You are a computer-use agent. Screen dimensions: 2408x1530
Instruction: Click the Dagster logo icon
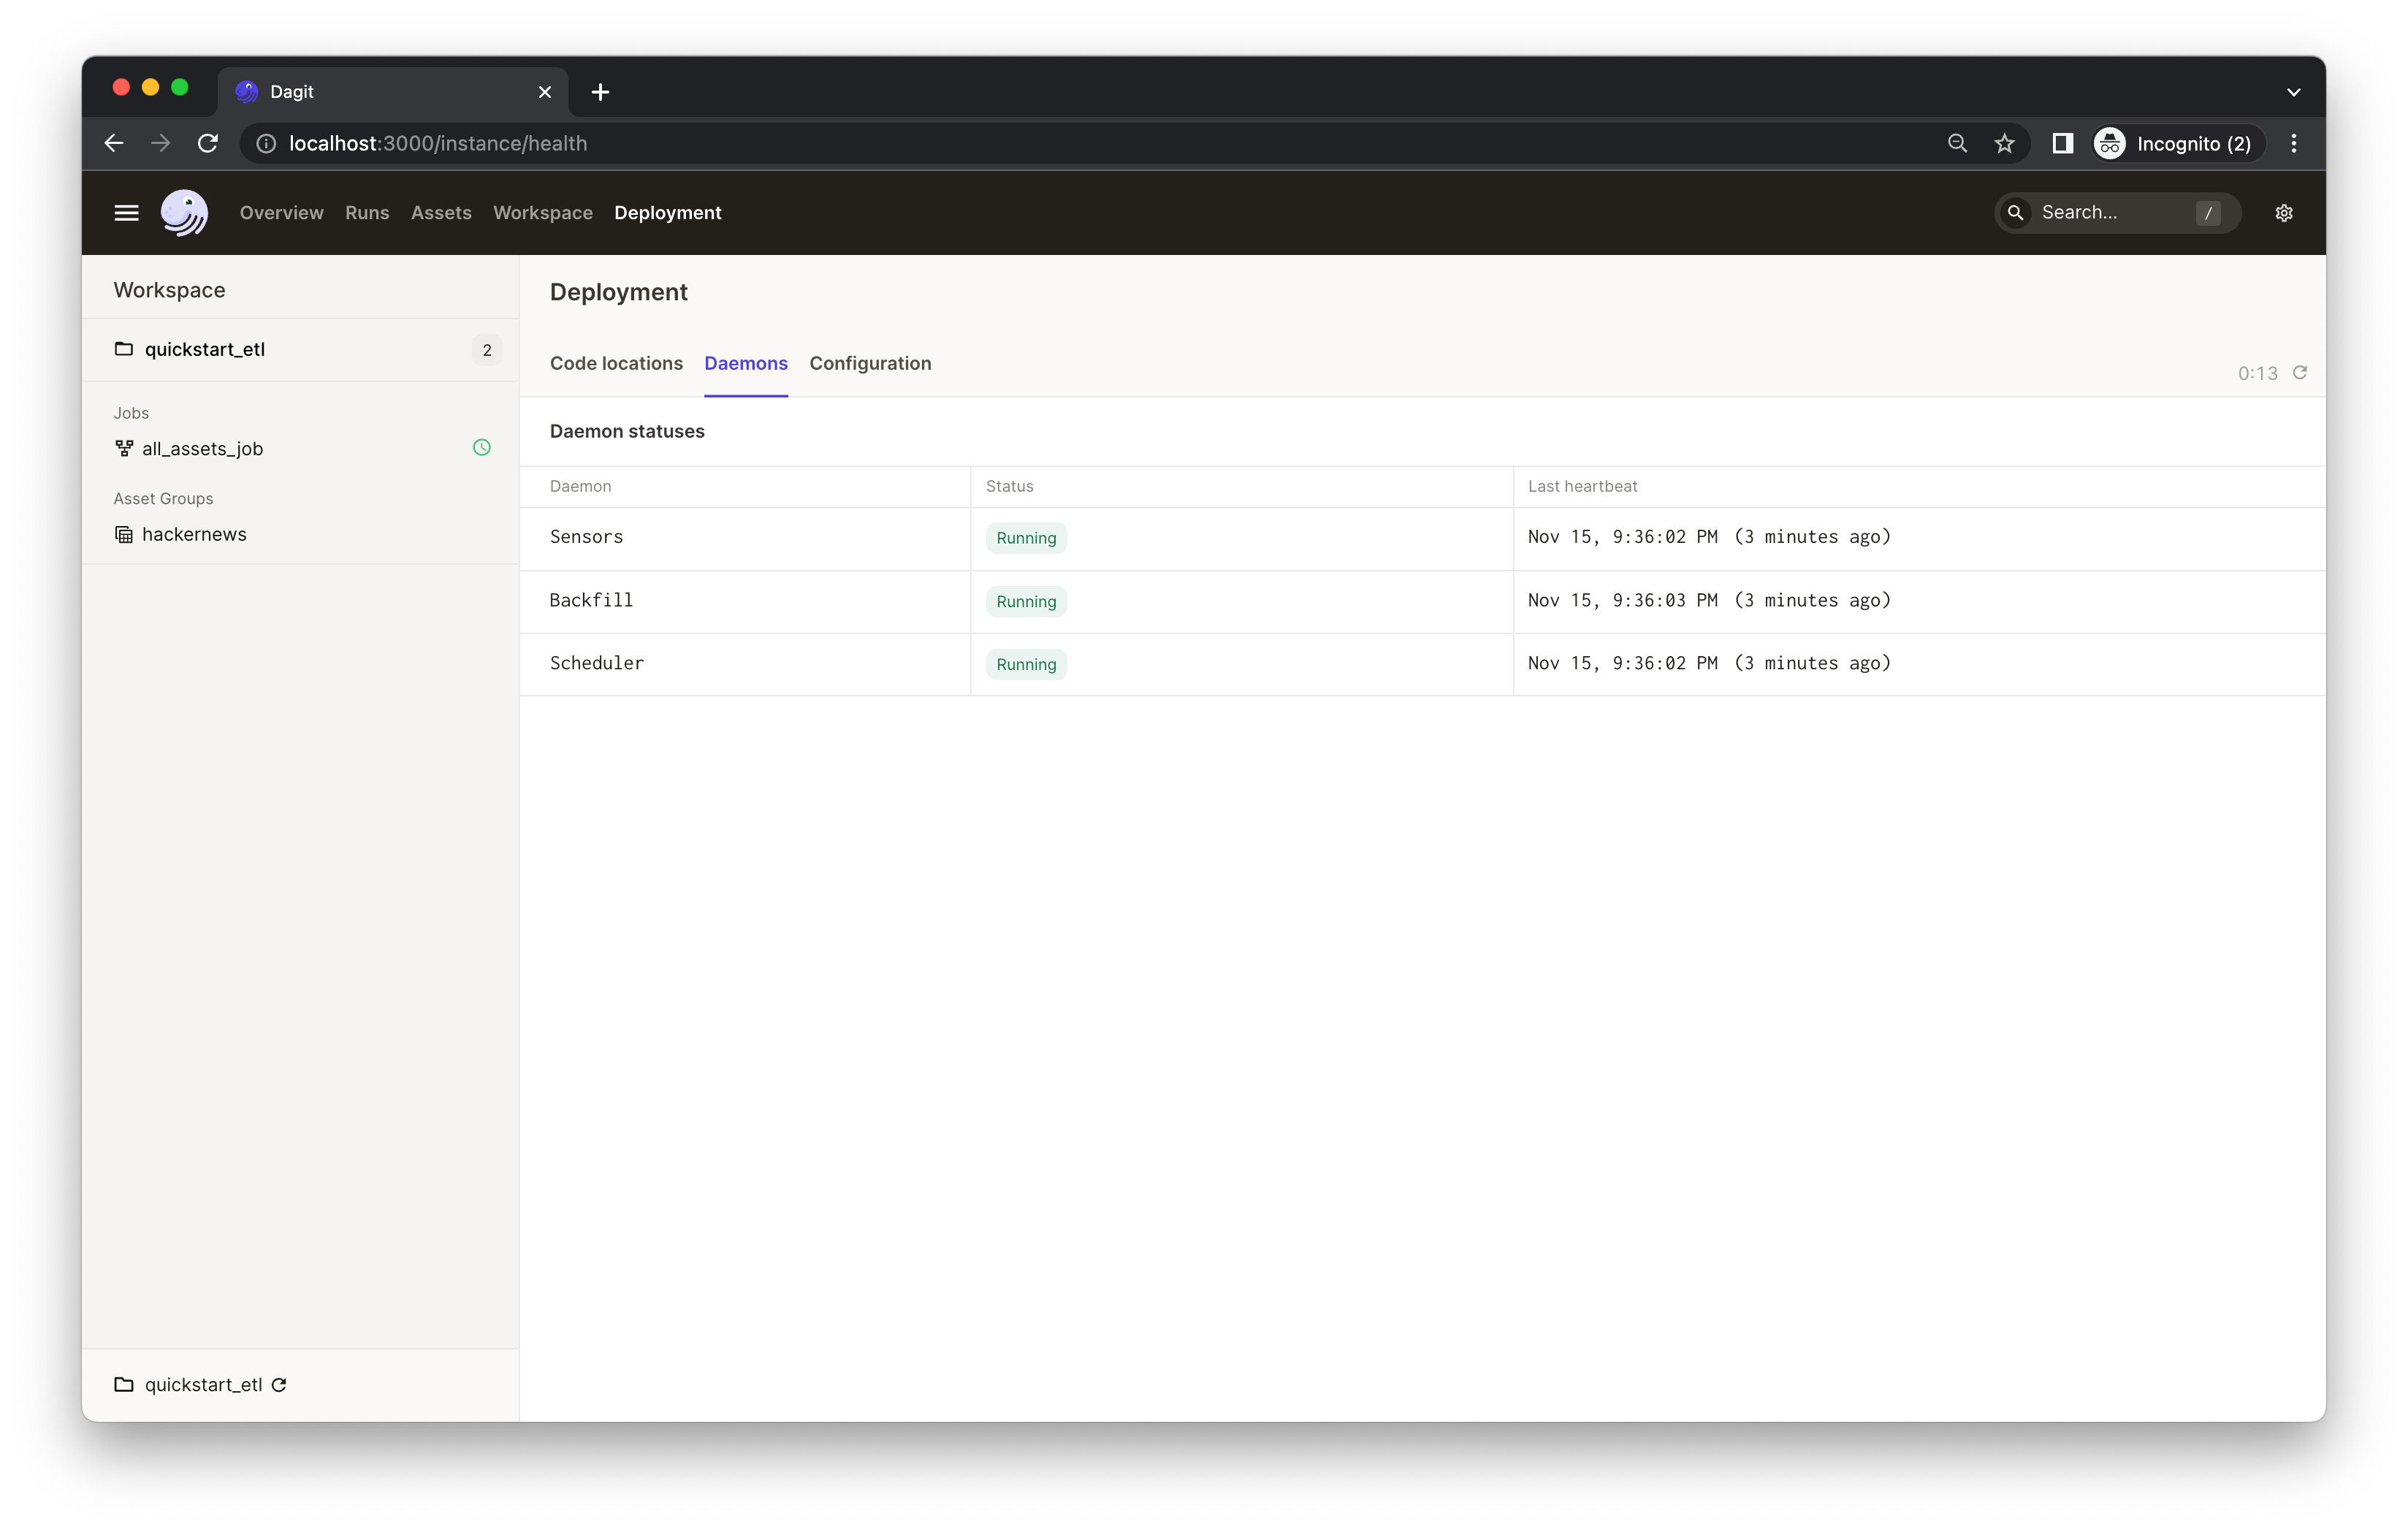[184, 213]
